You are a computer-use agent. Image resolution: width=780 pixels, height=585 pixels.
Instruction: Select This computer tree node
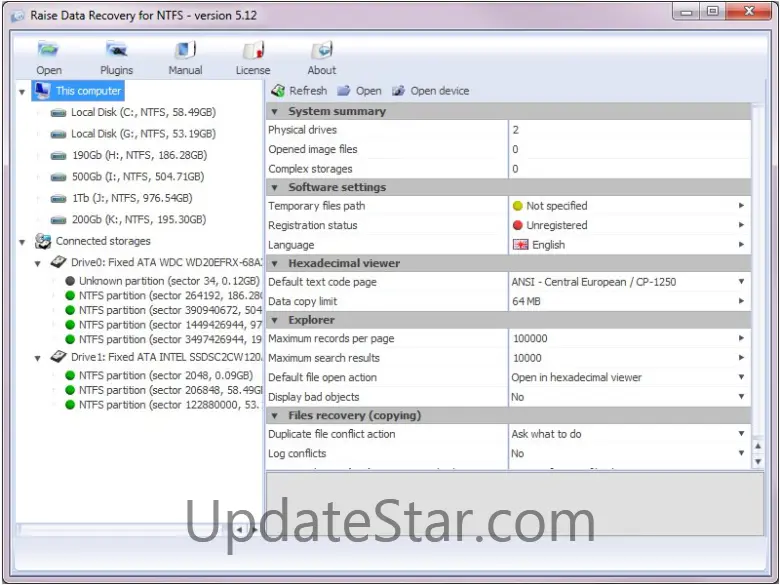[x=78, y=91]
